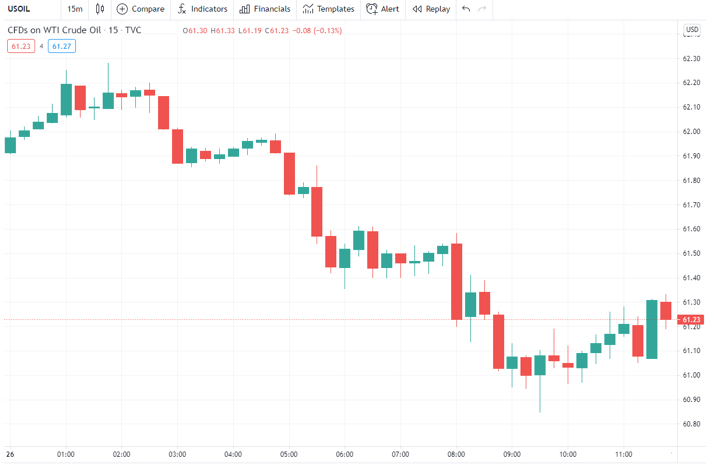Click the Compare symbol button

(x=140, y=9)
